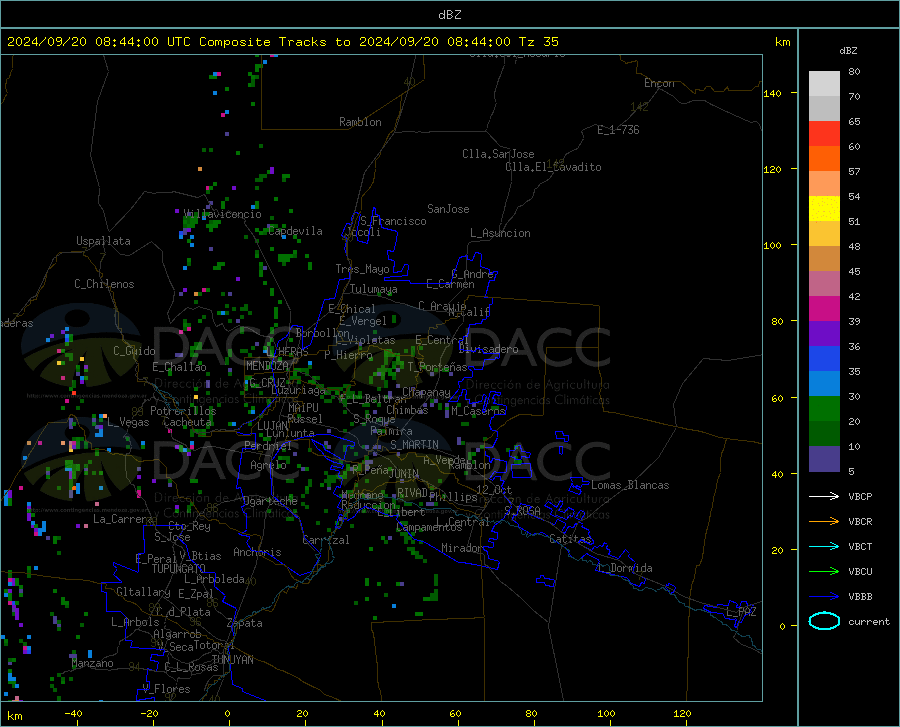Click the Zapata label

245,623
